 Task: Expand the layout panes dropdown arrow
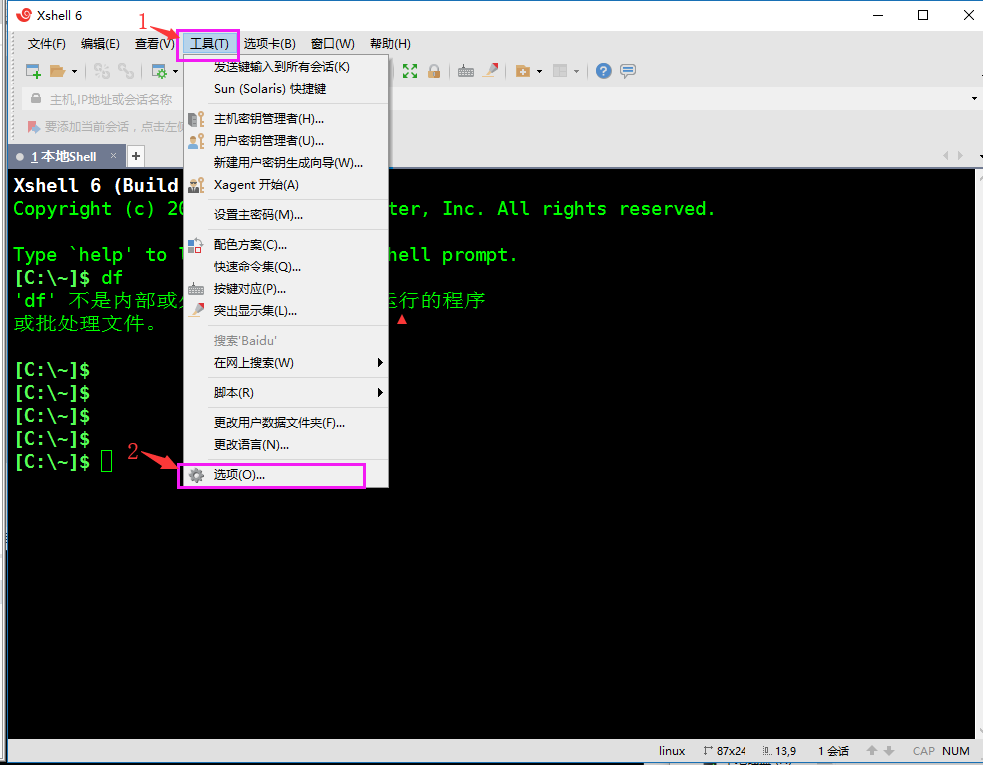click(576, 71)
